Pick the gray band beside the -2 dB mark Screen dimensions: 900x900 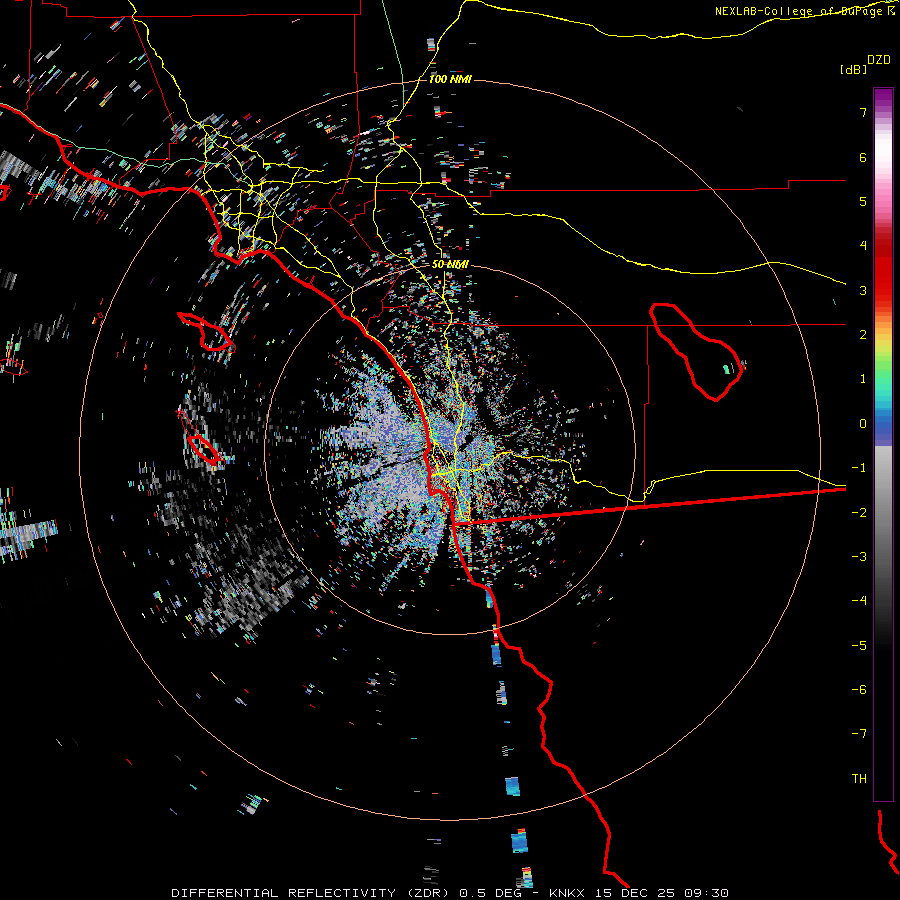click(883, 513)
